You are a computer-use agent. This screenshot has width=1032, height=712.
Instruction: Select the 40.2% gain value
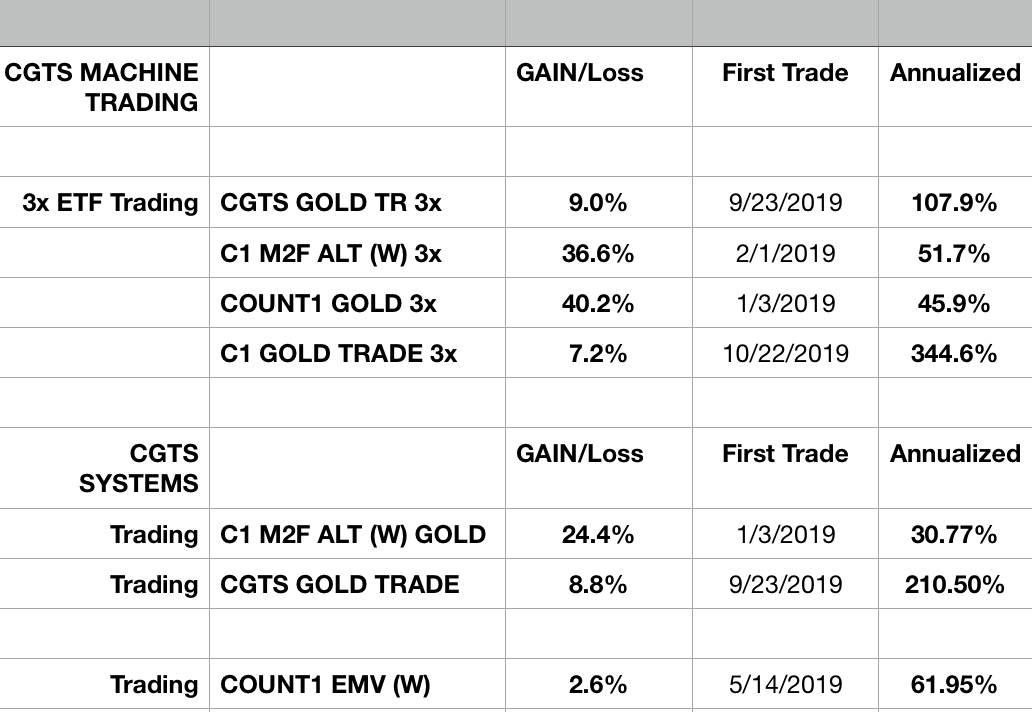(598, 303)
